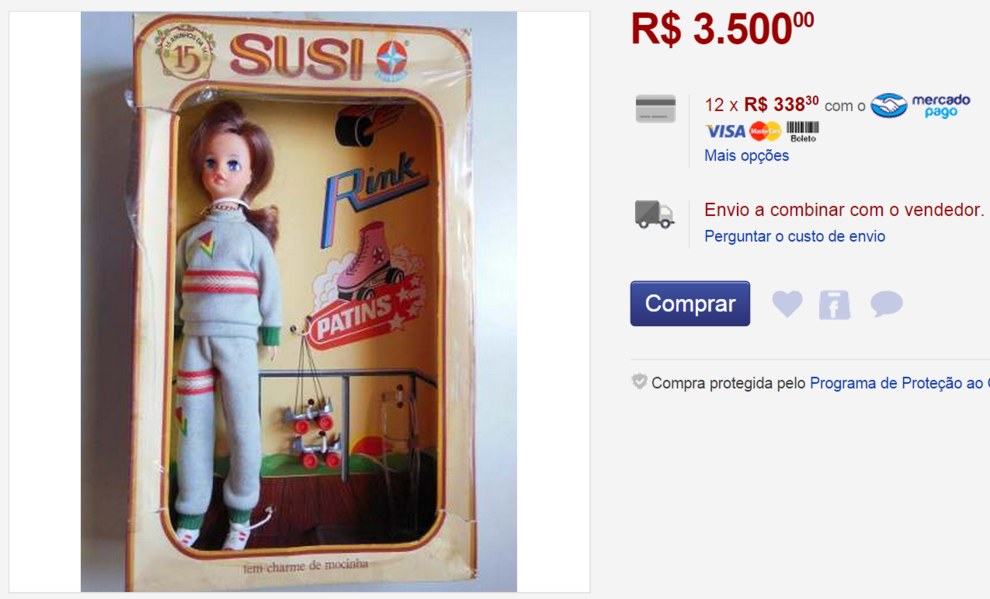
Task: Click the Compra protegida pelo text
Action: [x=728, y=383]
